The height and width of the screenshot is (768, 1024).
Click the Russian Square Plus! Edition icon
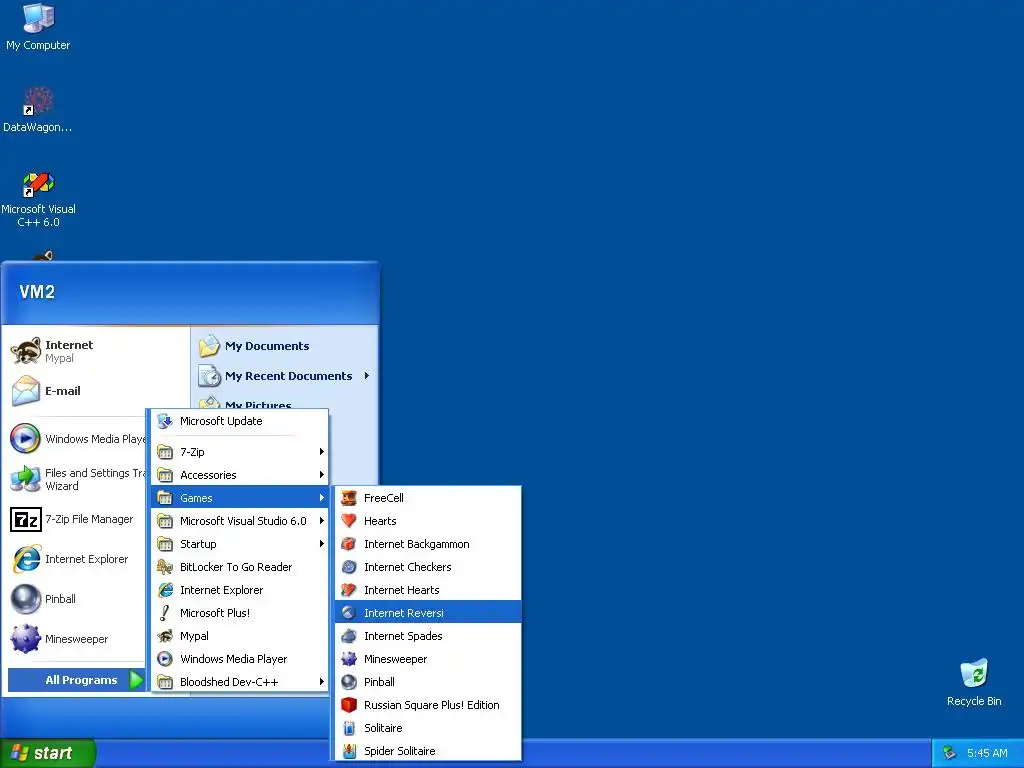coord(349,705)
